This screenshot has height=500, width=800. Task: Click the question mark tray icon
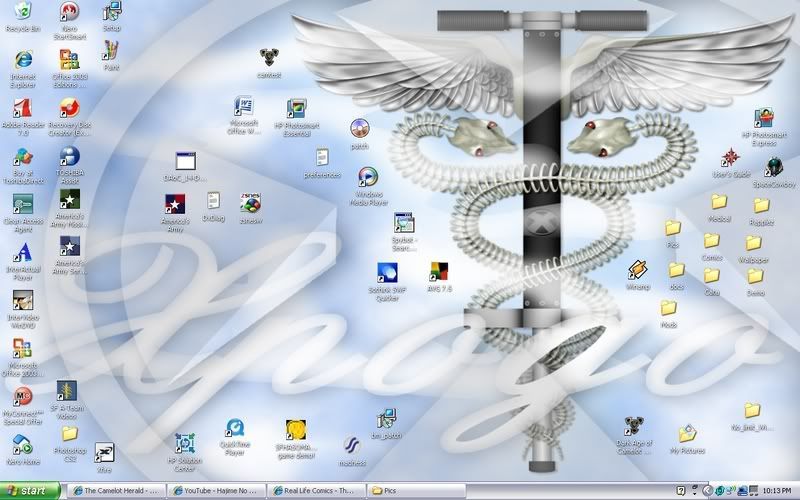pos(681,491)
